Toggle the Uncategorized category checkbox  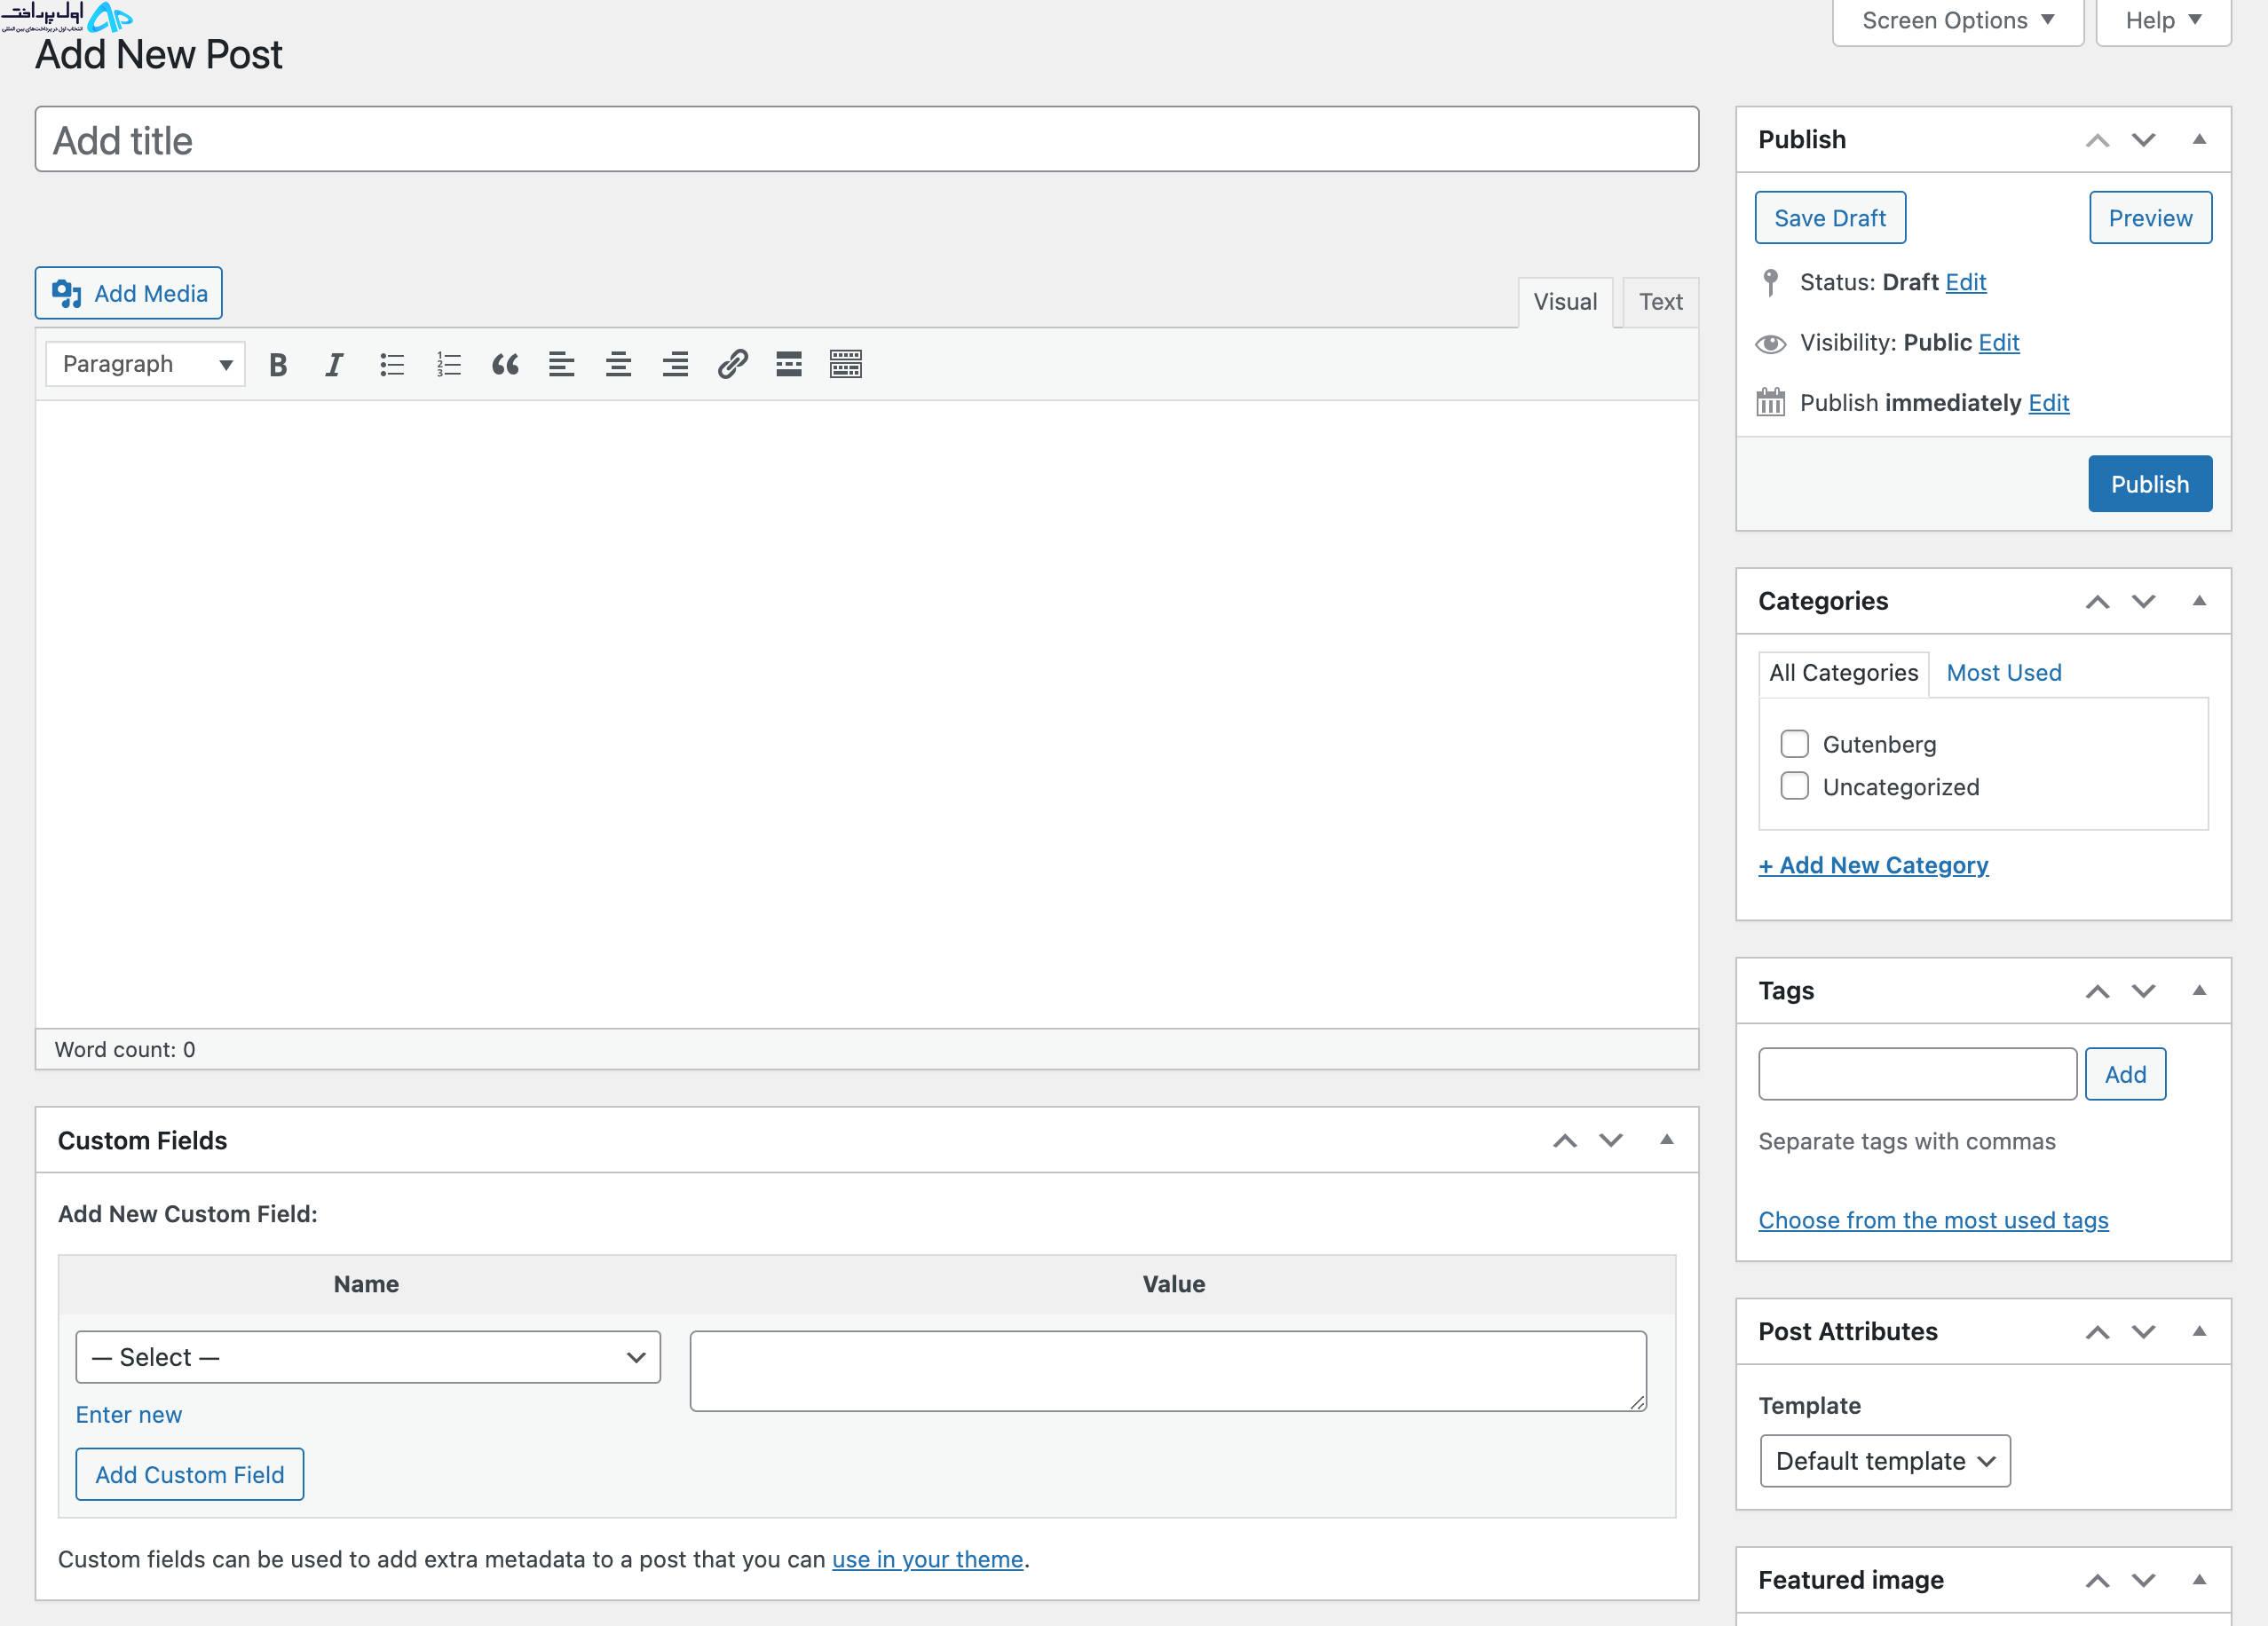tap(1793, 786)
